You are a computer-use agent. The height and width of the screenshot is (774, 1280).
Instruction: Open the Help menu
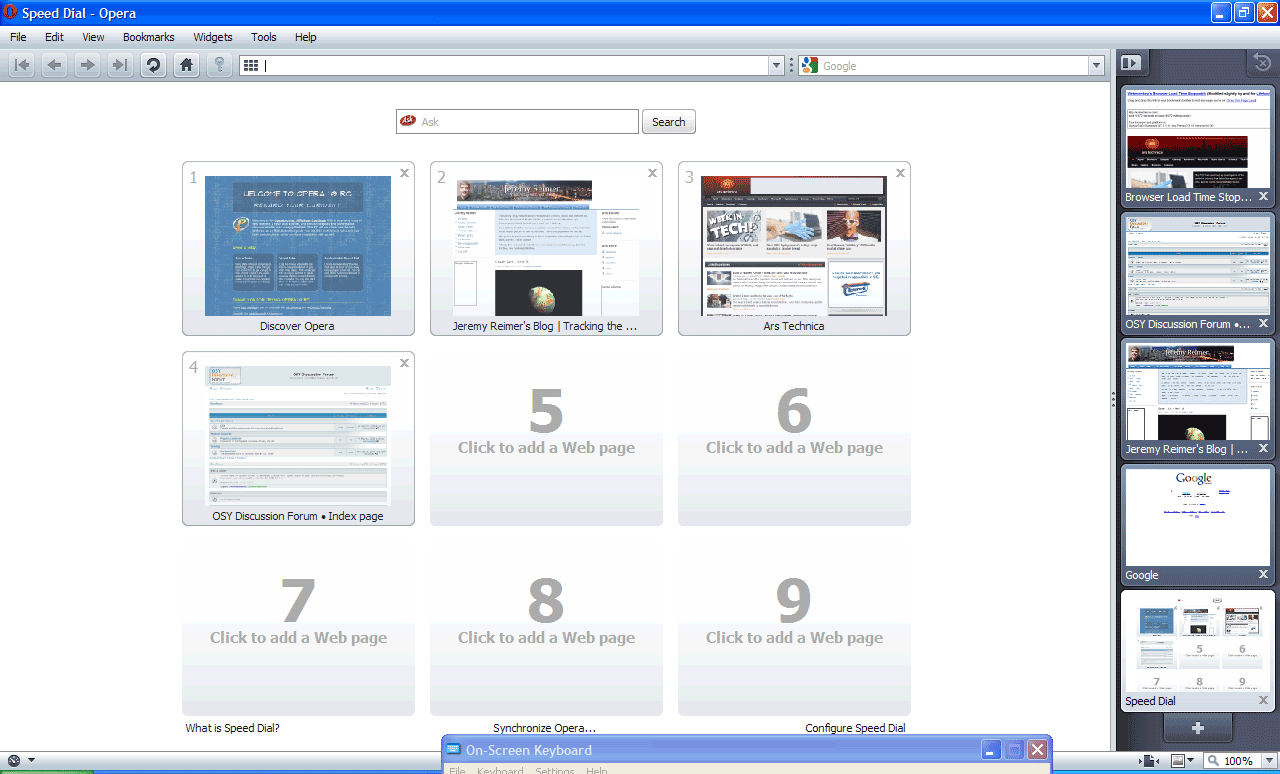tap(306, 37)
